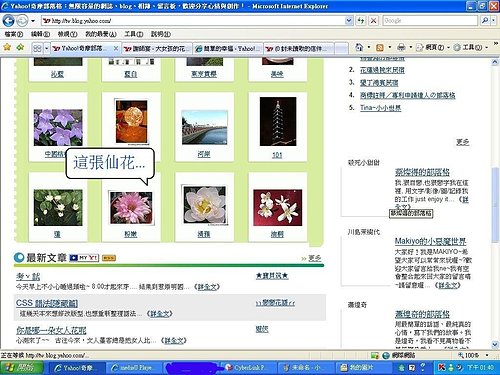Image resolution: width=500 pixels, height=375 pixels.
Task: Open the Taipei 101 night photo thumbnail
Action: tap(278, 122)
